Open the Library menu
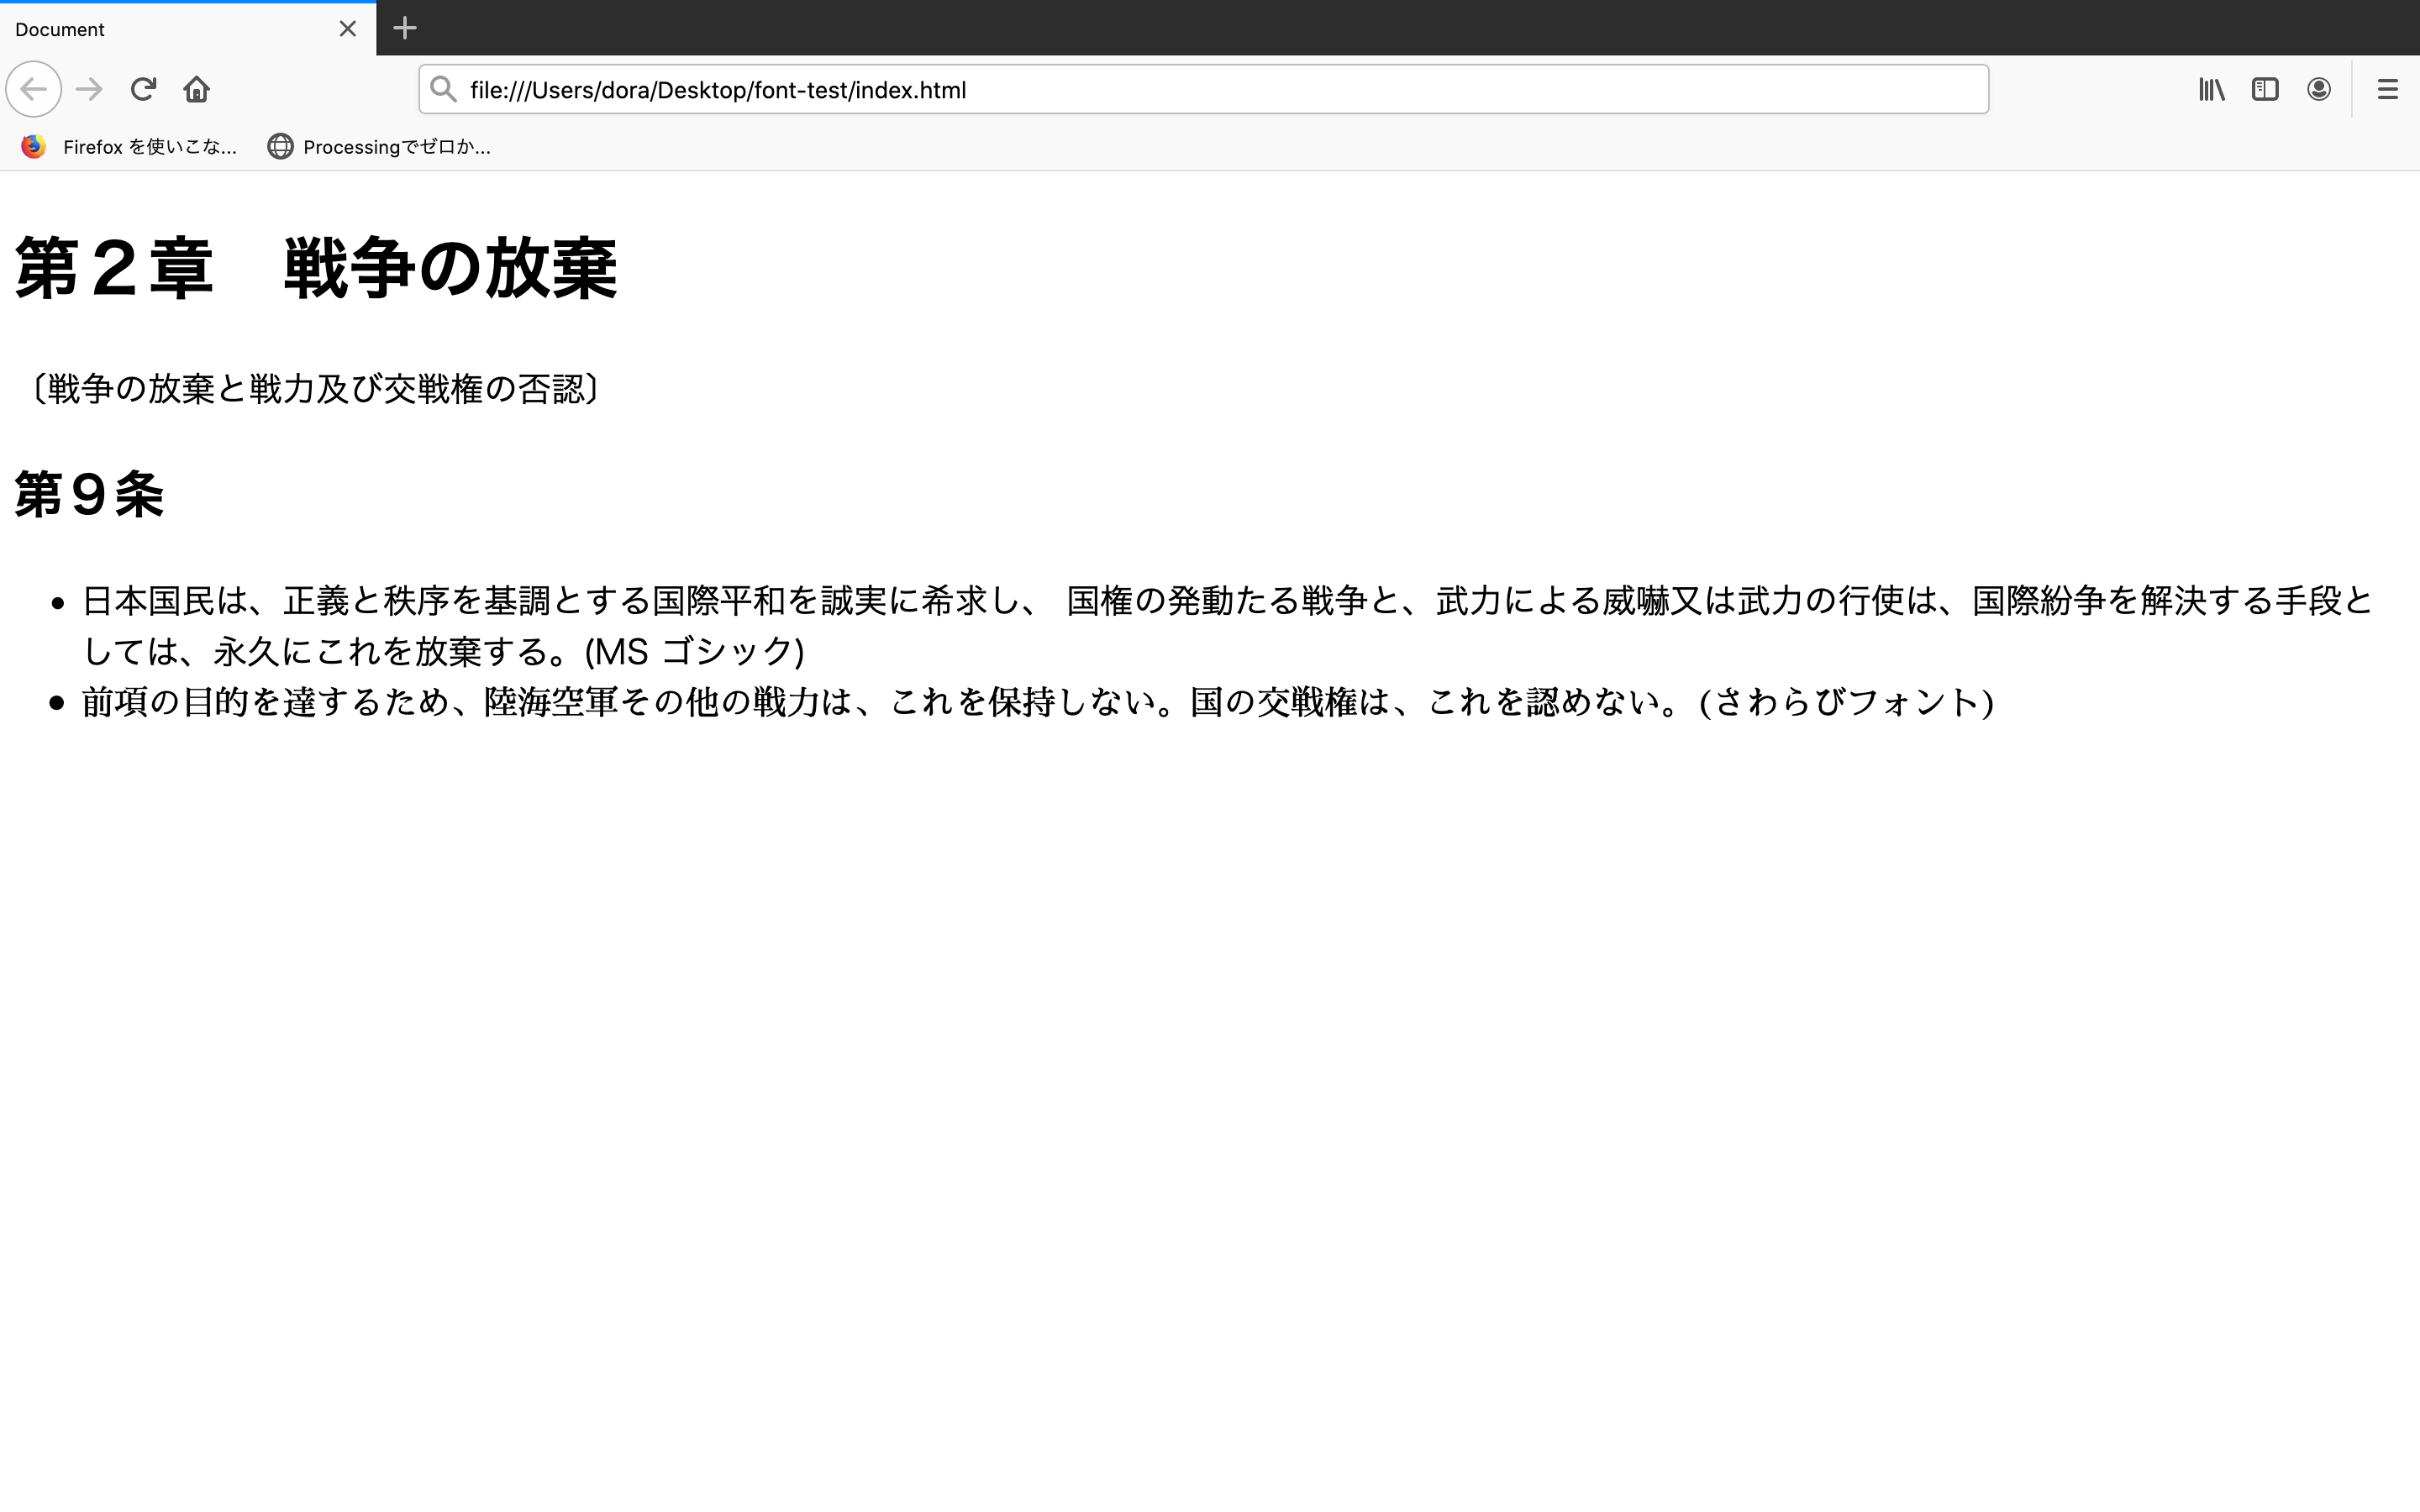The width and height of the screenshot is (2420, 1512). tap(2211, 89)
